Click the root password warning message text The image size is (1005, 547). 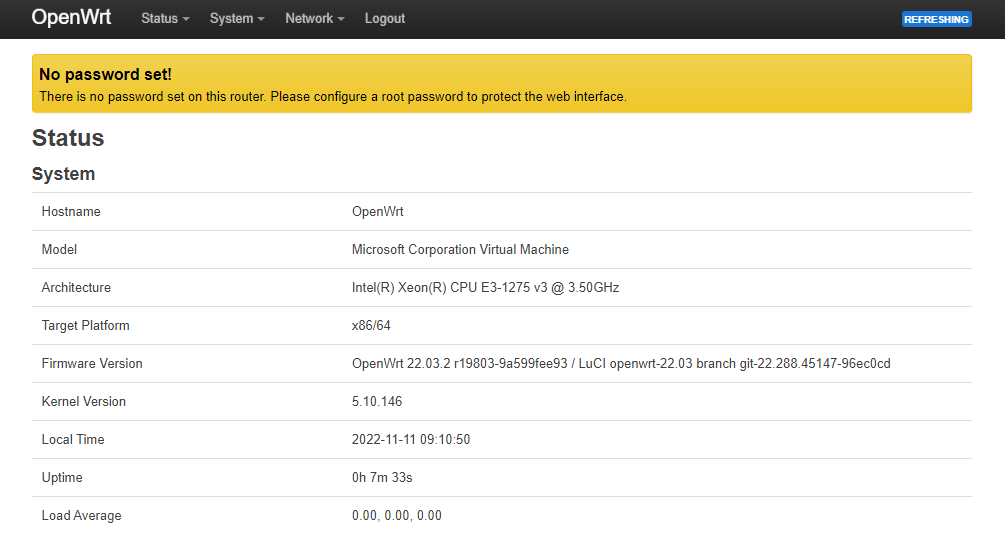[x=332, y=97]
